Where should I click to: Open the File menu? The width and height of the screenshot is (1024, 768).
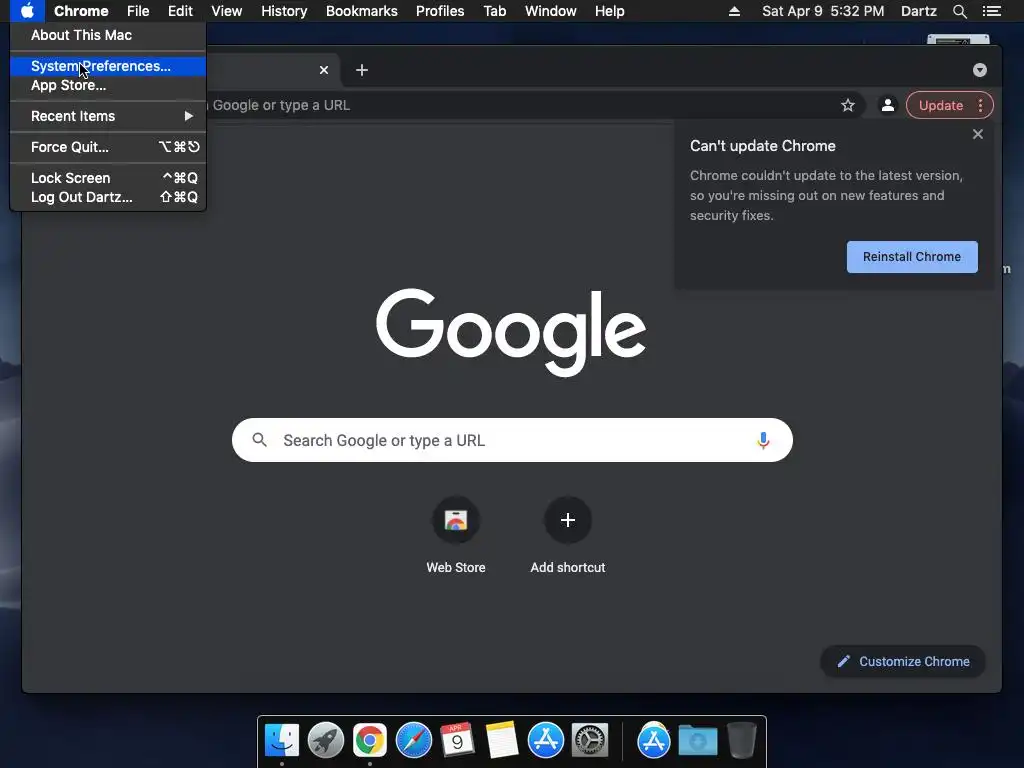138,11
